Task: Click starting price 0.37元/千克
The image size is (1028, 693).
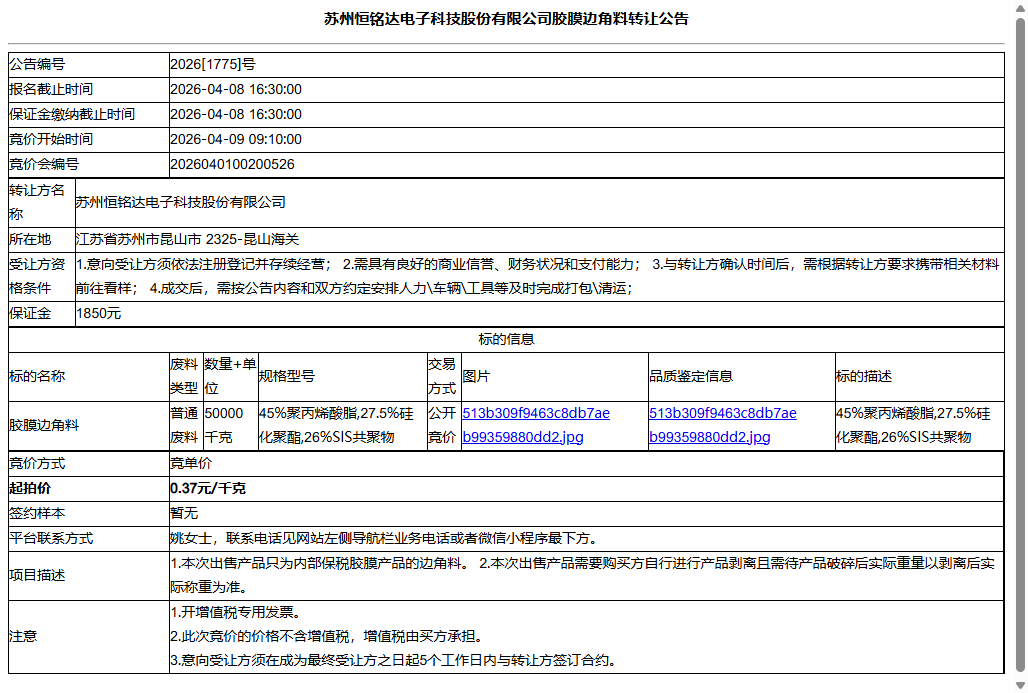Action: (208, 488)
